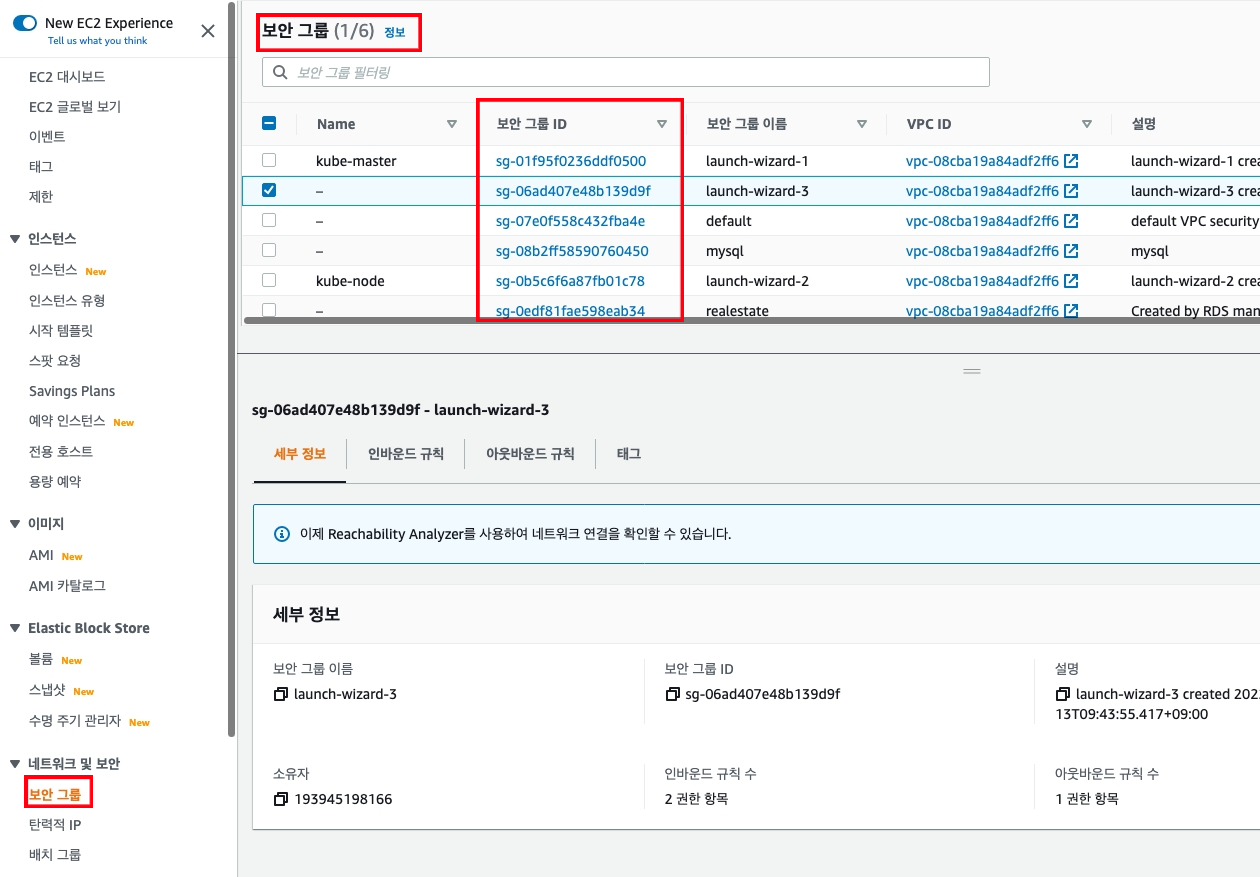The image size is (1260, 877).
Task: Uncheck the launch-wizard-3 row checkbox
Action: click(x=269, y=190)
